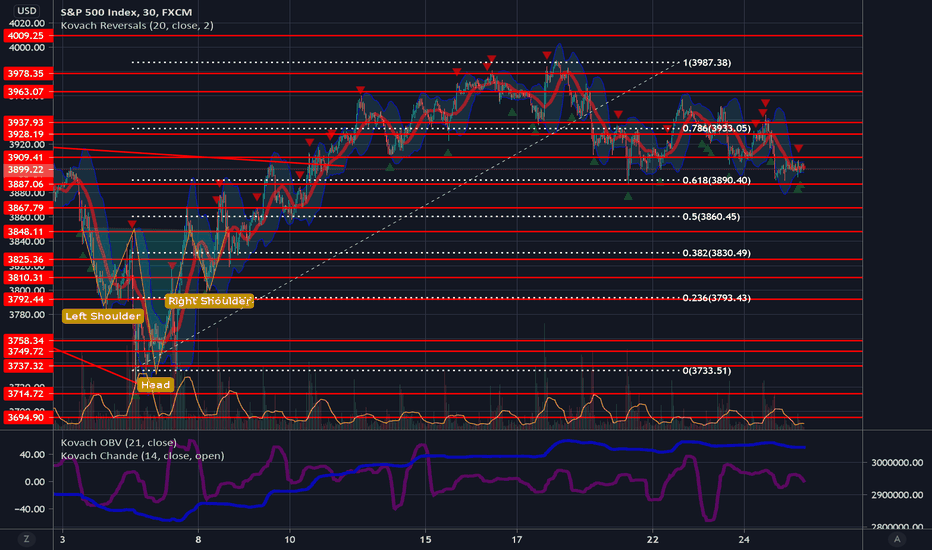Click date 17 on the time axis
This screenshot has height=550, width=932.
pos(517,540)
